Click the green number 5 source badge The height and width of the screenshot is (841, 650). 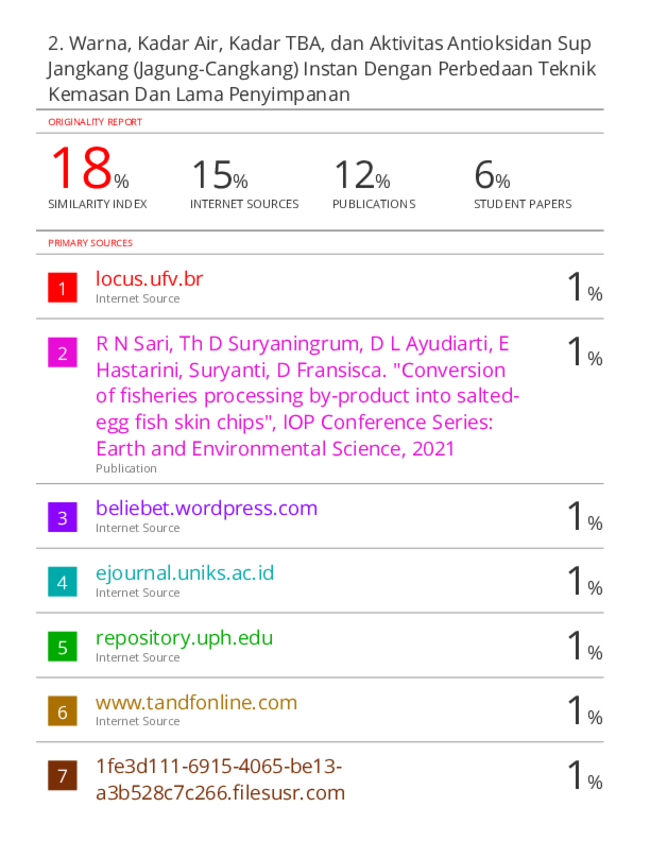[x=62, y=646]
